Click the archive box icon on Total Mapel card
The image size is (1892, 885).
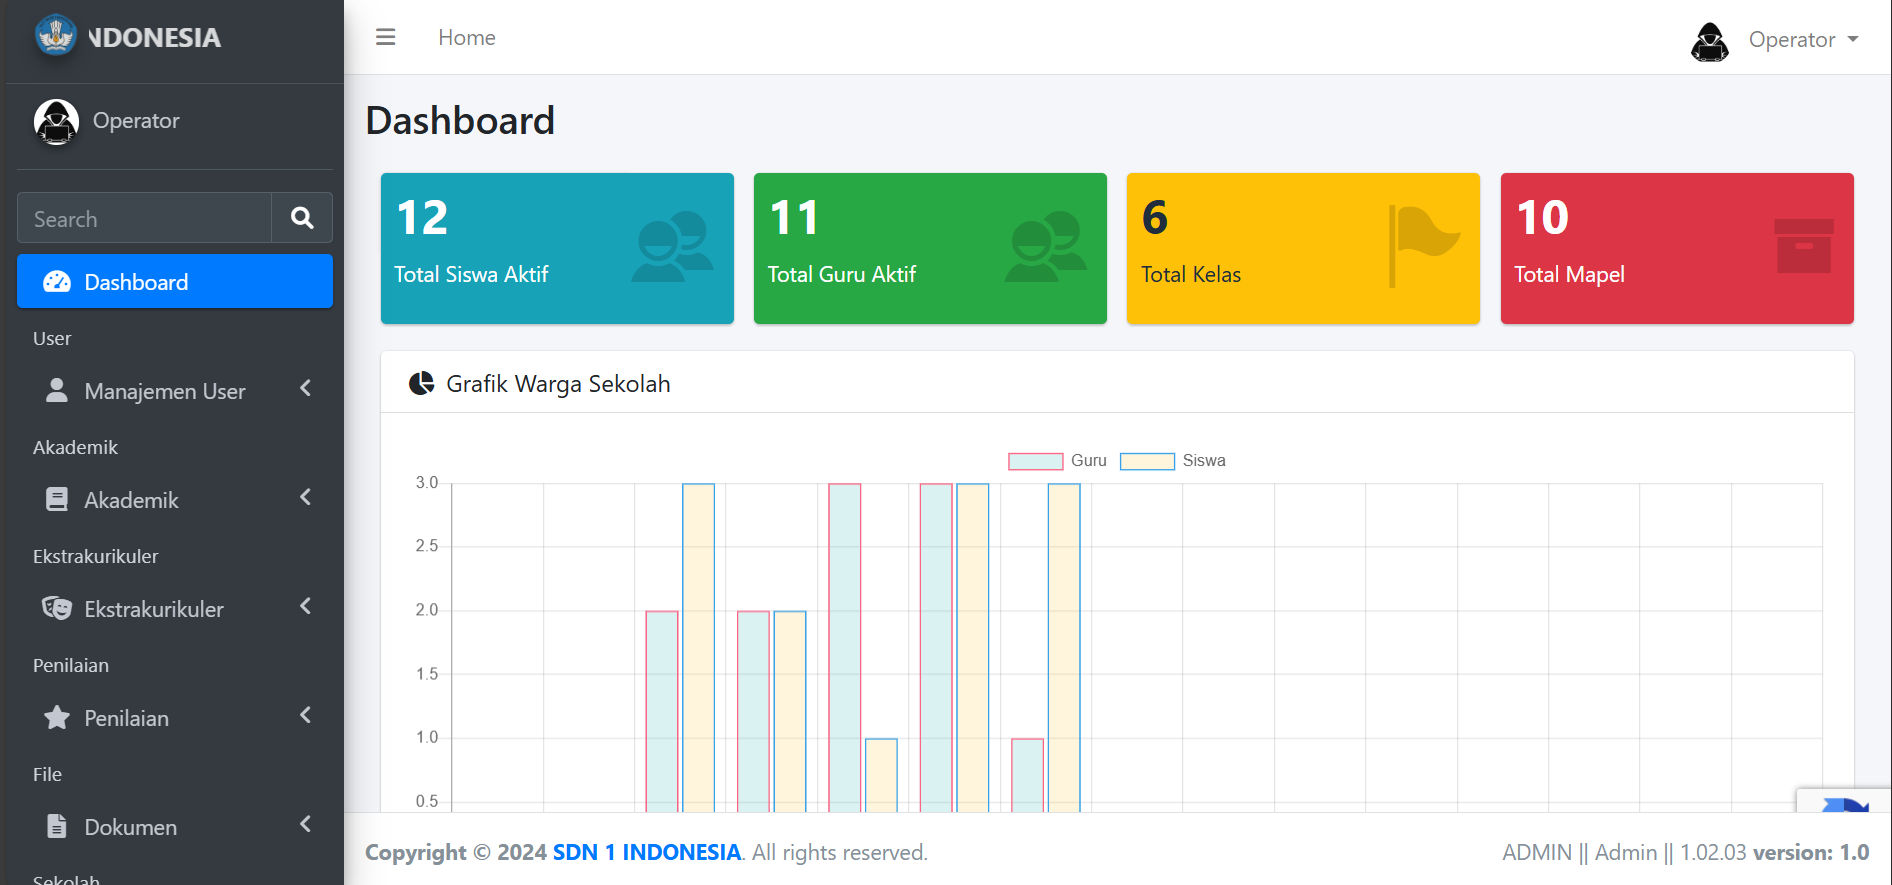click(1803, 246)
